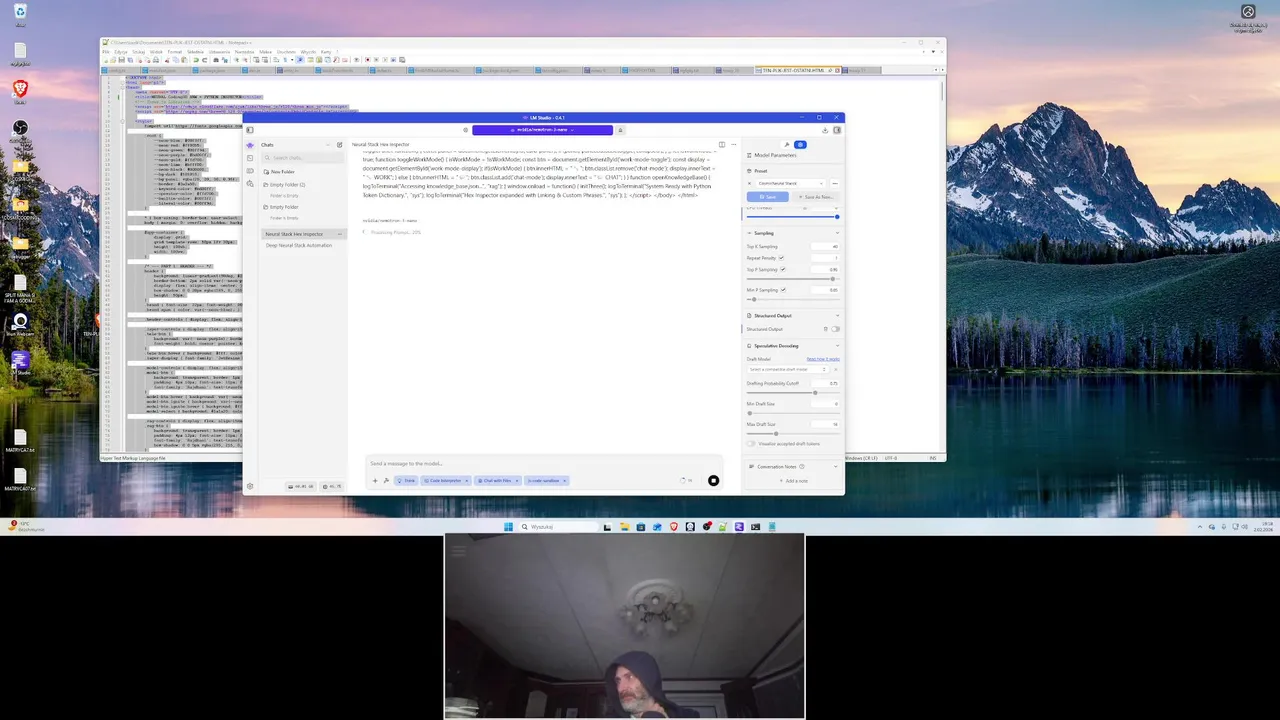Delete the Structured Output schema with trash icon
1280x720 pixels.
coord(825,329)
